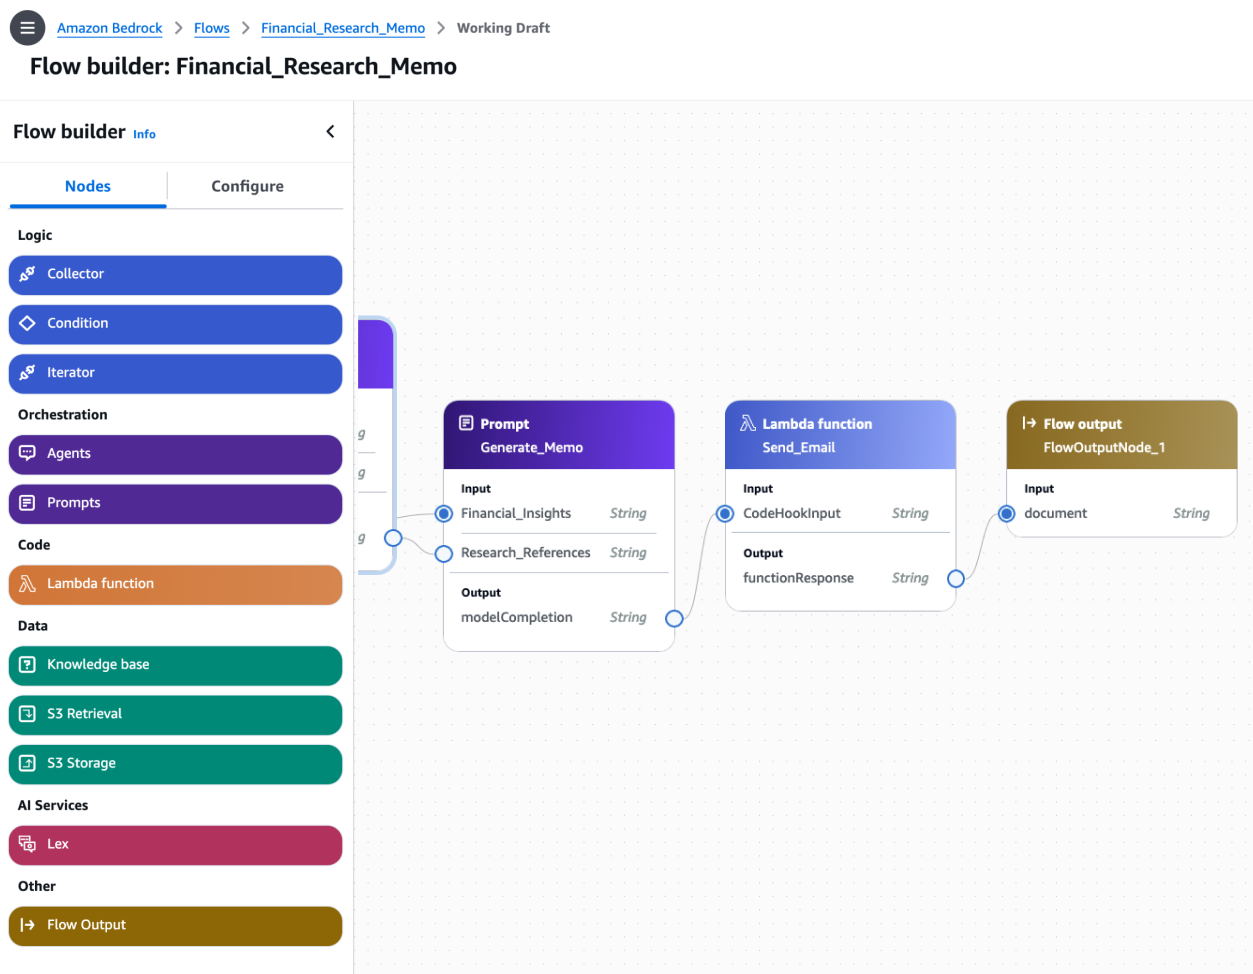Select the Agents node button
Image resolution: width=1253 pixels, height=974 pixels.
(x=175, y=454)
